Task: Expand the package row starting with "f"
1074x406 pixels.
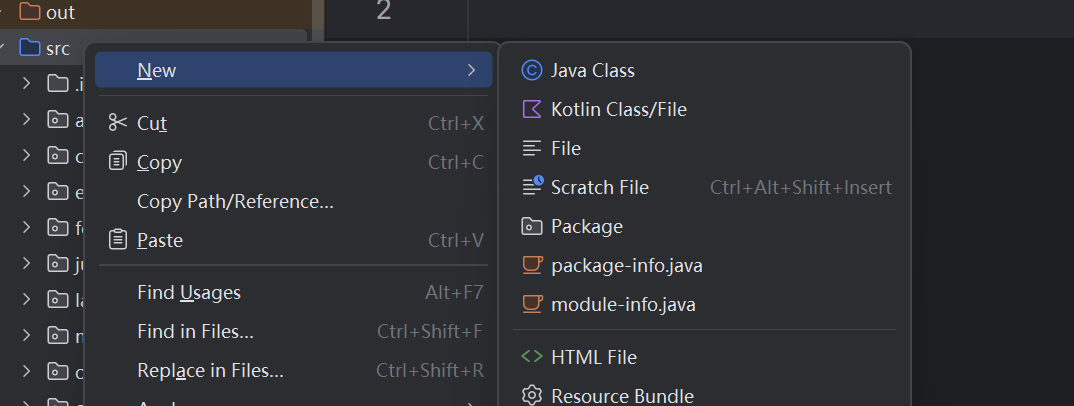Action: (27, 227)
